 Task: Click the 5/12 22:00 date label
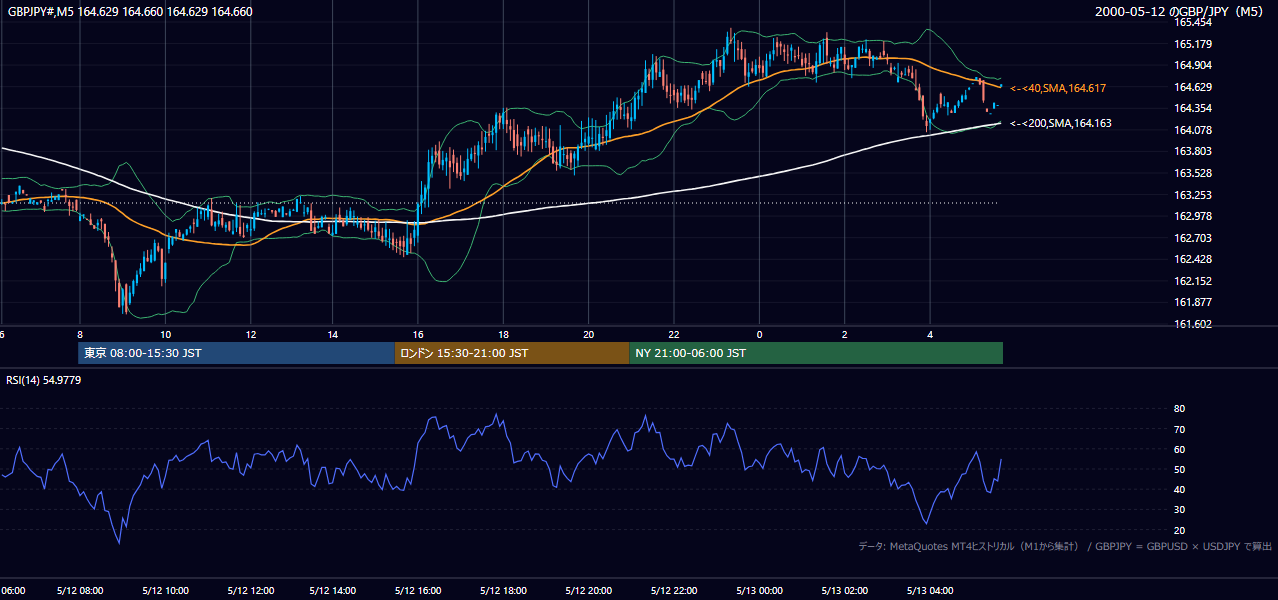(674, 591)
